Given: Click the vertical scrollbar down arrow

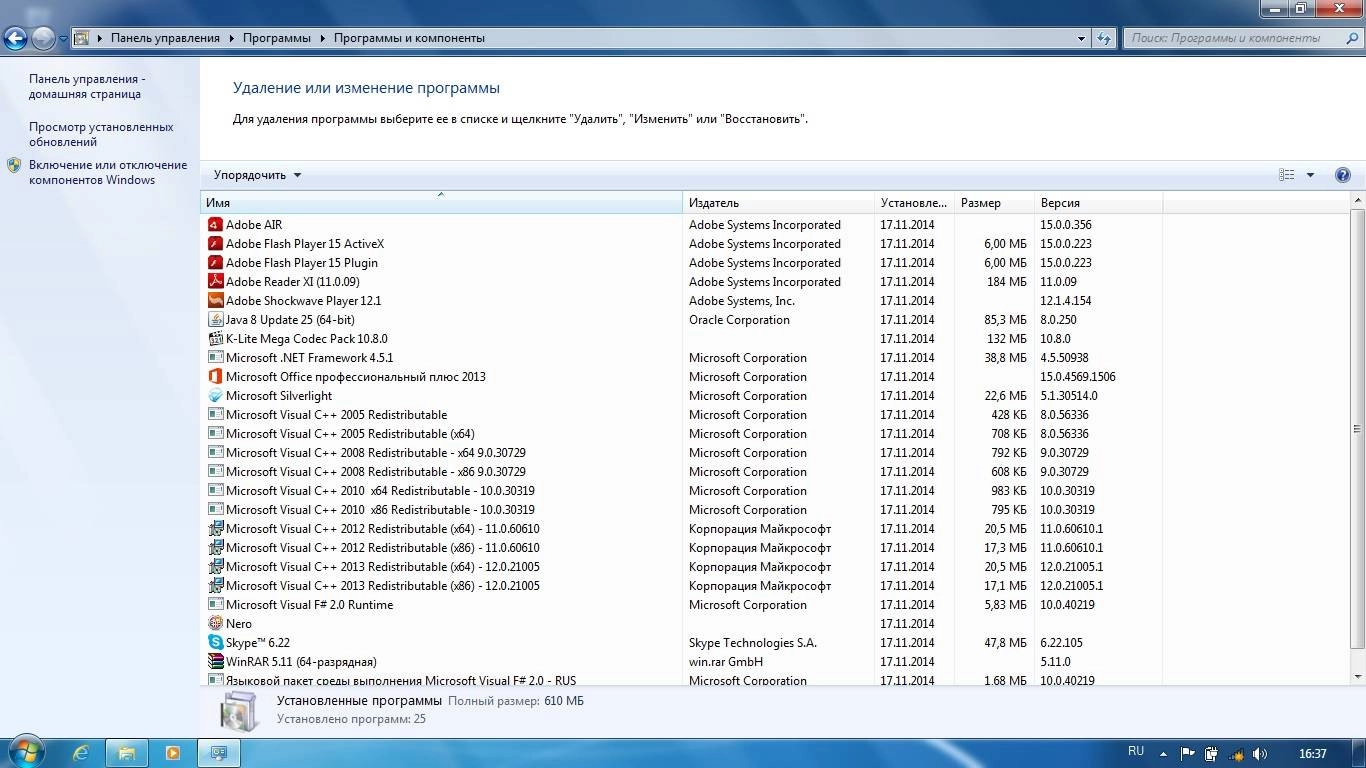Looking at the screenshot, I should click(1358, 677).
